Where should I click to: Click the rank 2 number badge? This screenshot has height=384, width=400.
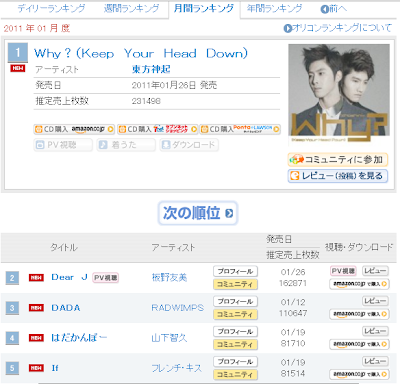pos(12,278)
